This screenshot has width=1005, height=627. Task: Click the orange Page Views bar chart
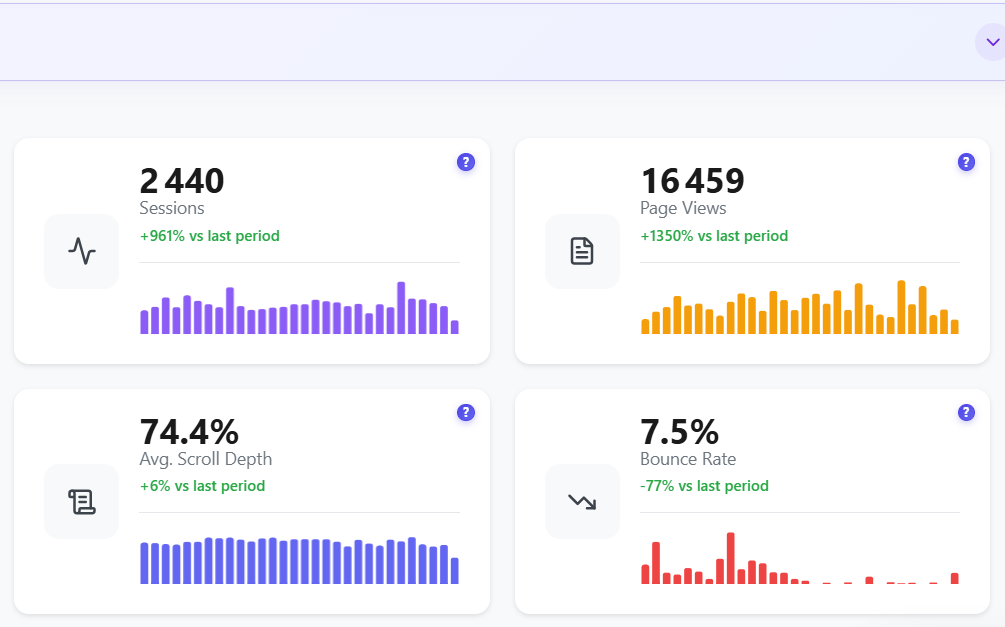point(800,307)
